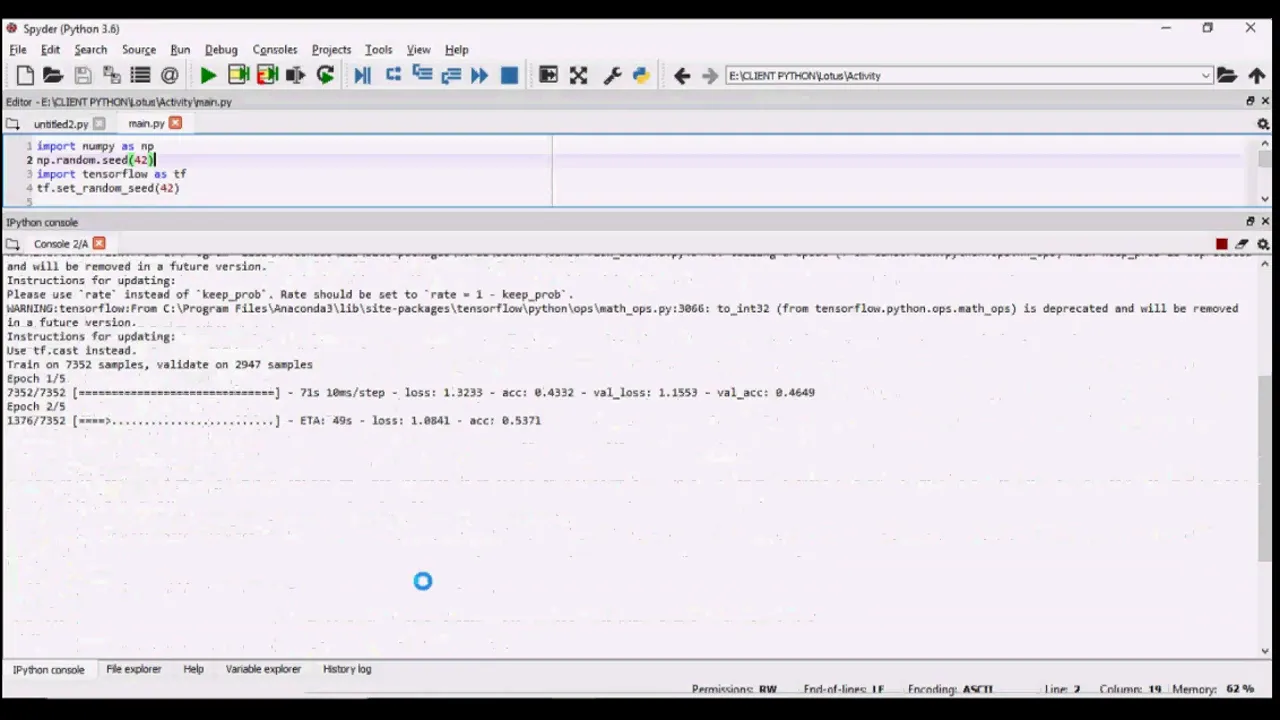
Task: Re-run the last script icon
Action: 325,75
